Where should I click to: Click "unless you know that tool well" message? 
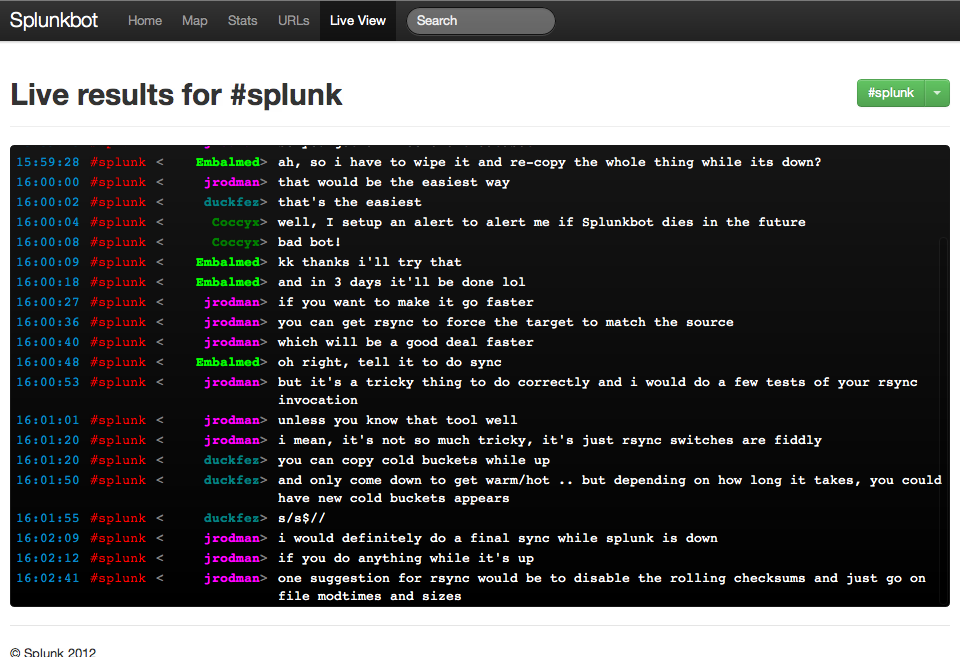[397, 420]
